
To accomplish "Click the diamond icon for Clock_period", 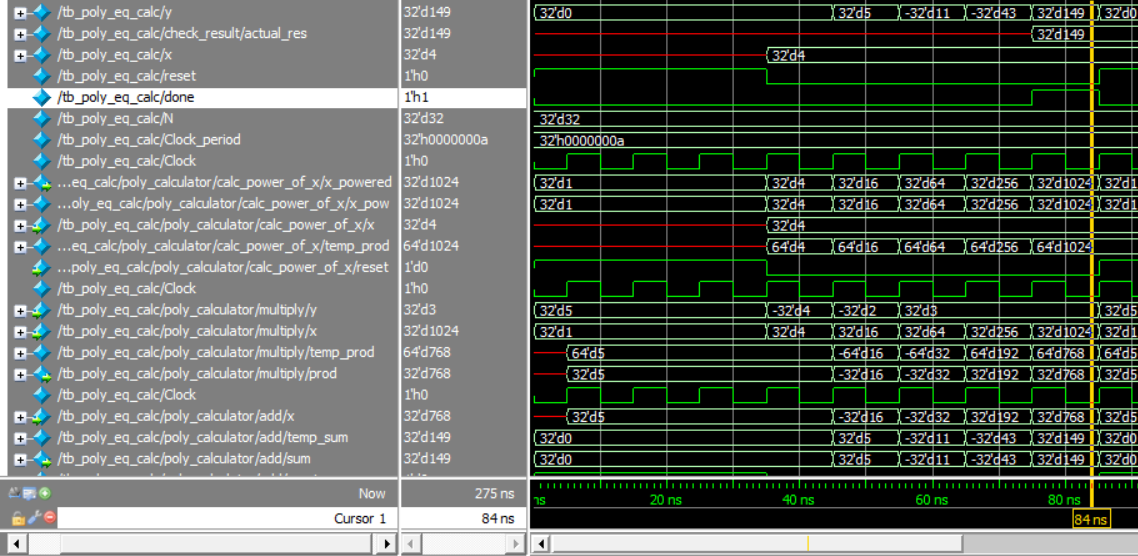I will pyautogui.click(x=42, y=139).
